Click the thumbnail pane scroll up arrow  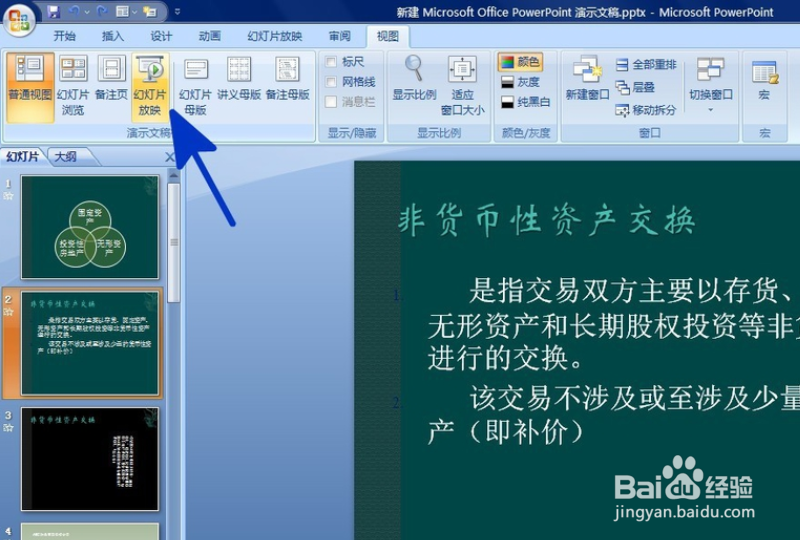point(173,176)
